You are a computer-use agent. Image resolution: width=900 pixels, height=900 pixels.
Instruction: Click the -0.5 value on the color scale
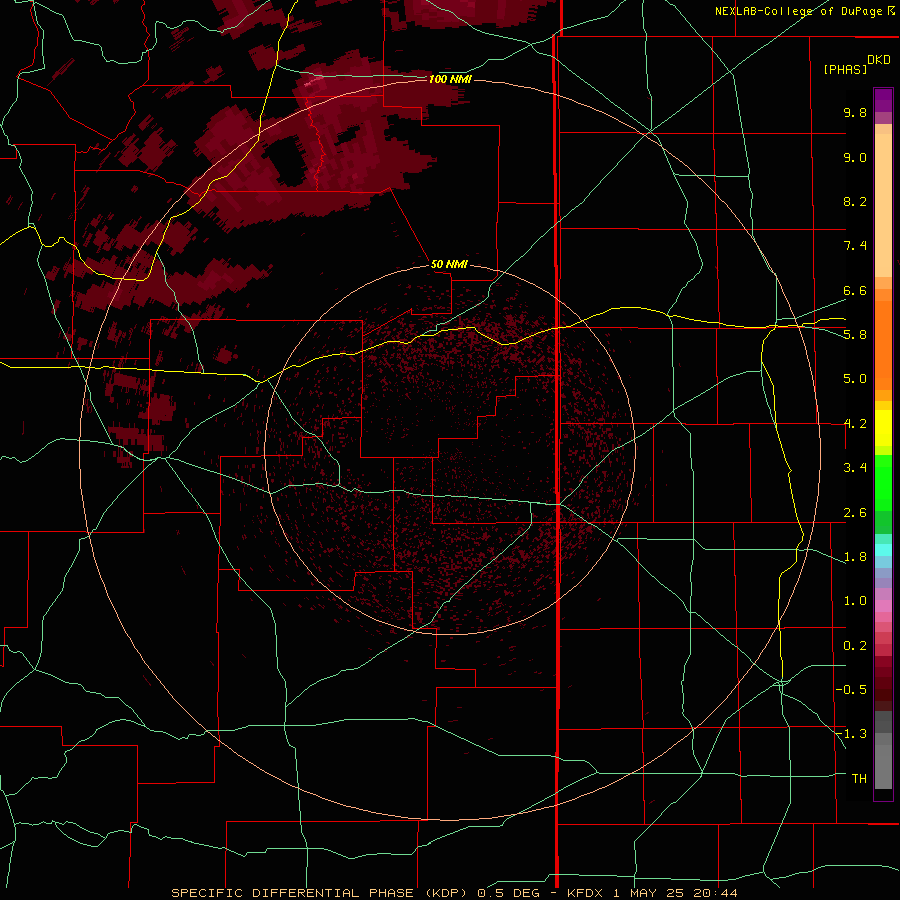pos(851,690)
